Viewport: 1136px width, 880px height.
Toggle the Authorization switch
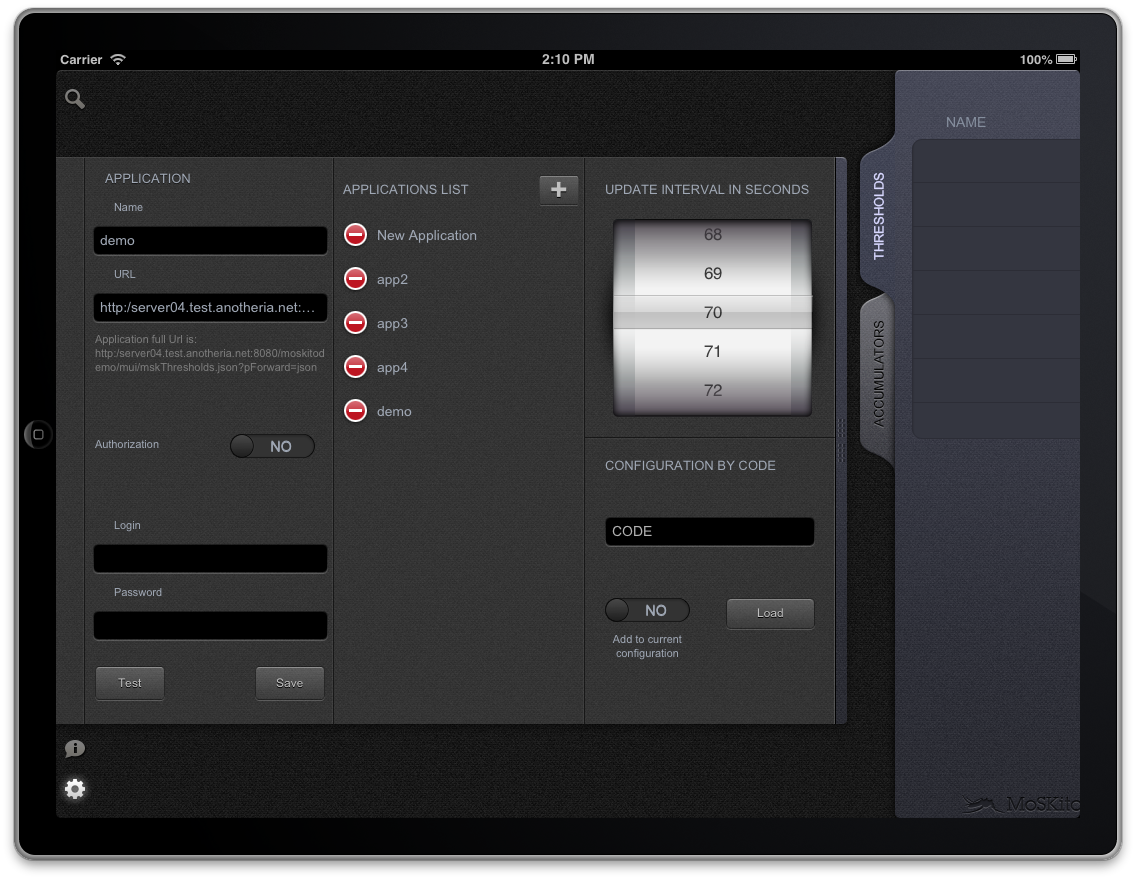click(272, 446)
